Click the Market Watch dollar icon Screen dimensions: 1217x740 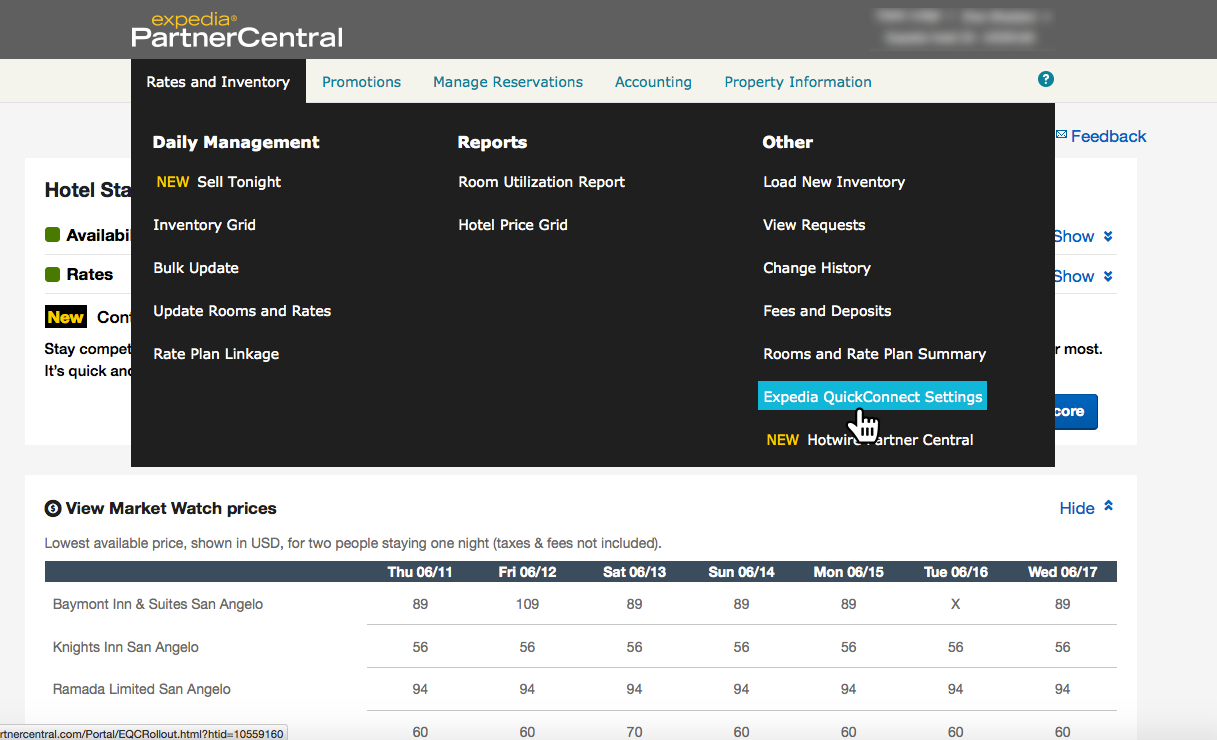(53, 509)
